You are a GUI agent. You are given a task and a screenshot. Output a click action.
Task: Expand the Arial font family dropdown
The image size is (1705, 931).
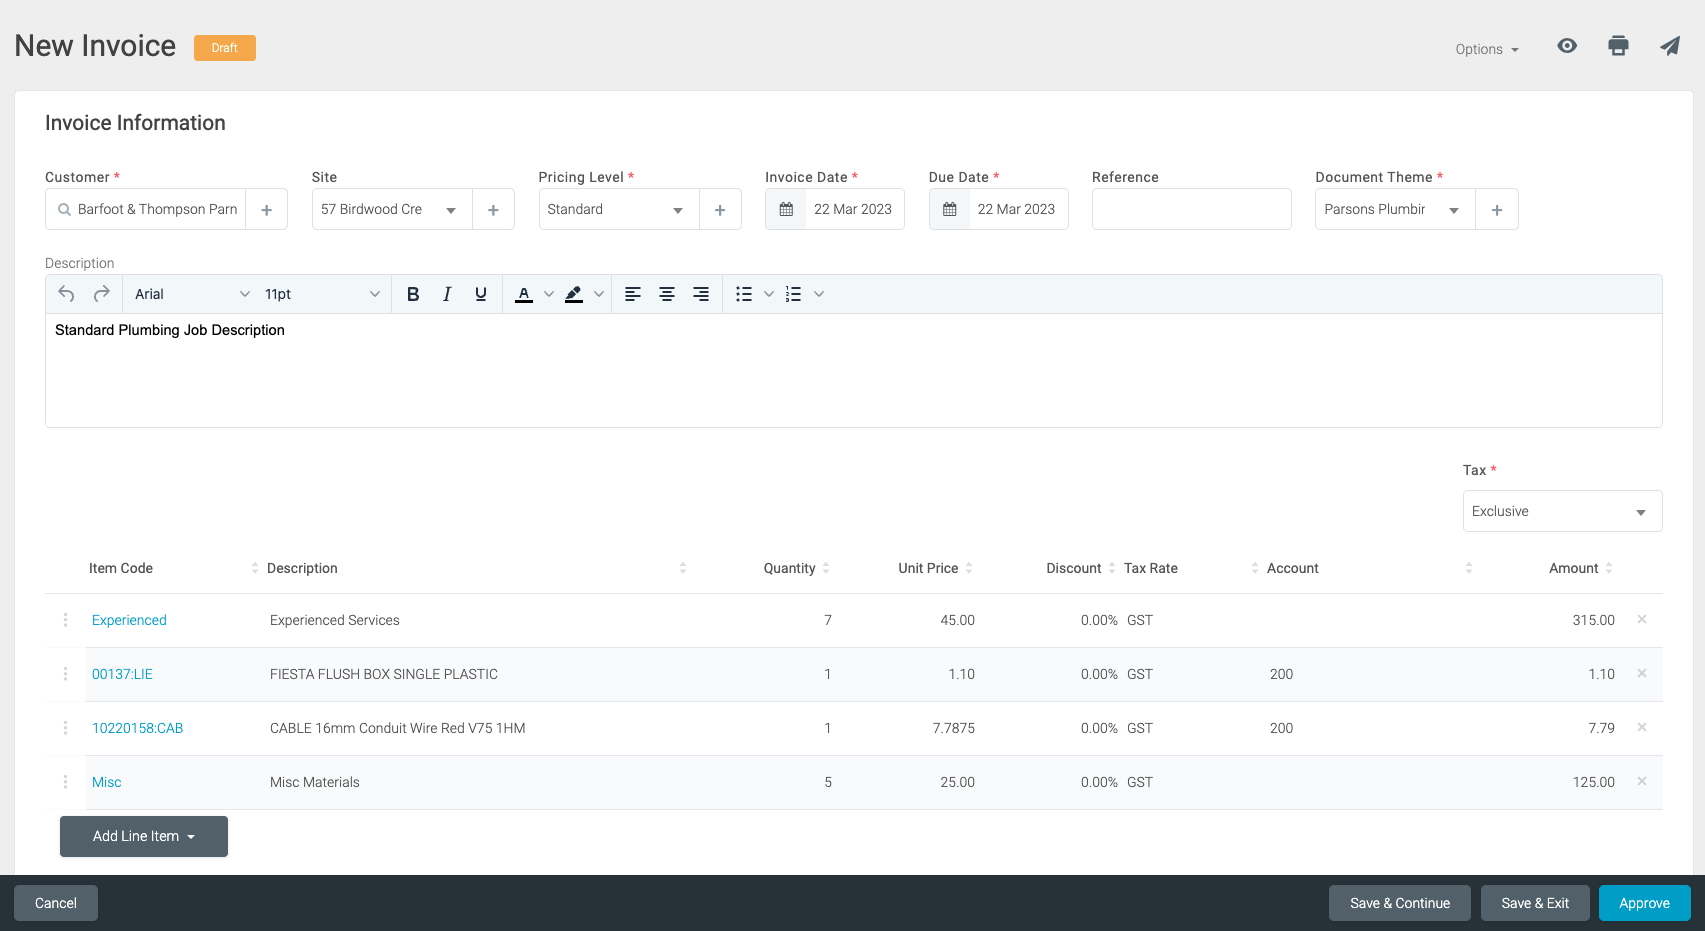[191, 294]
